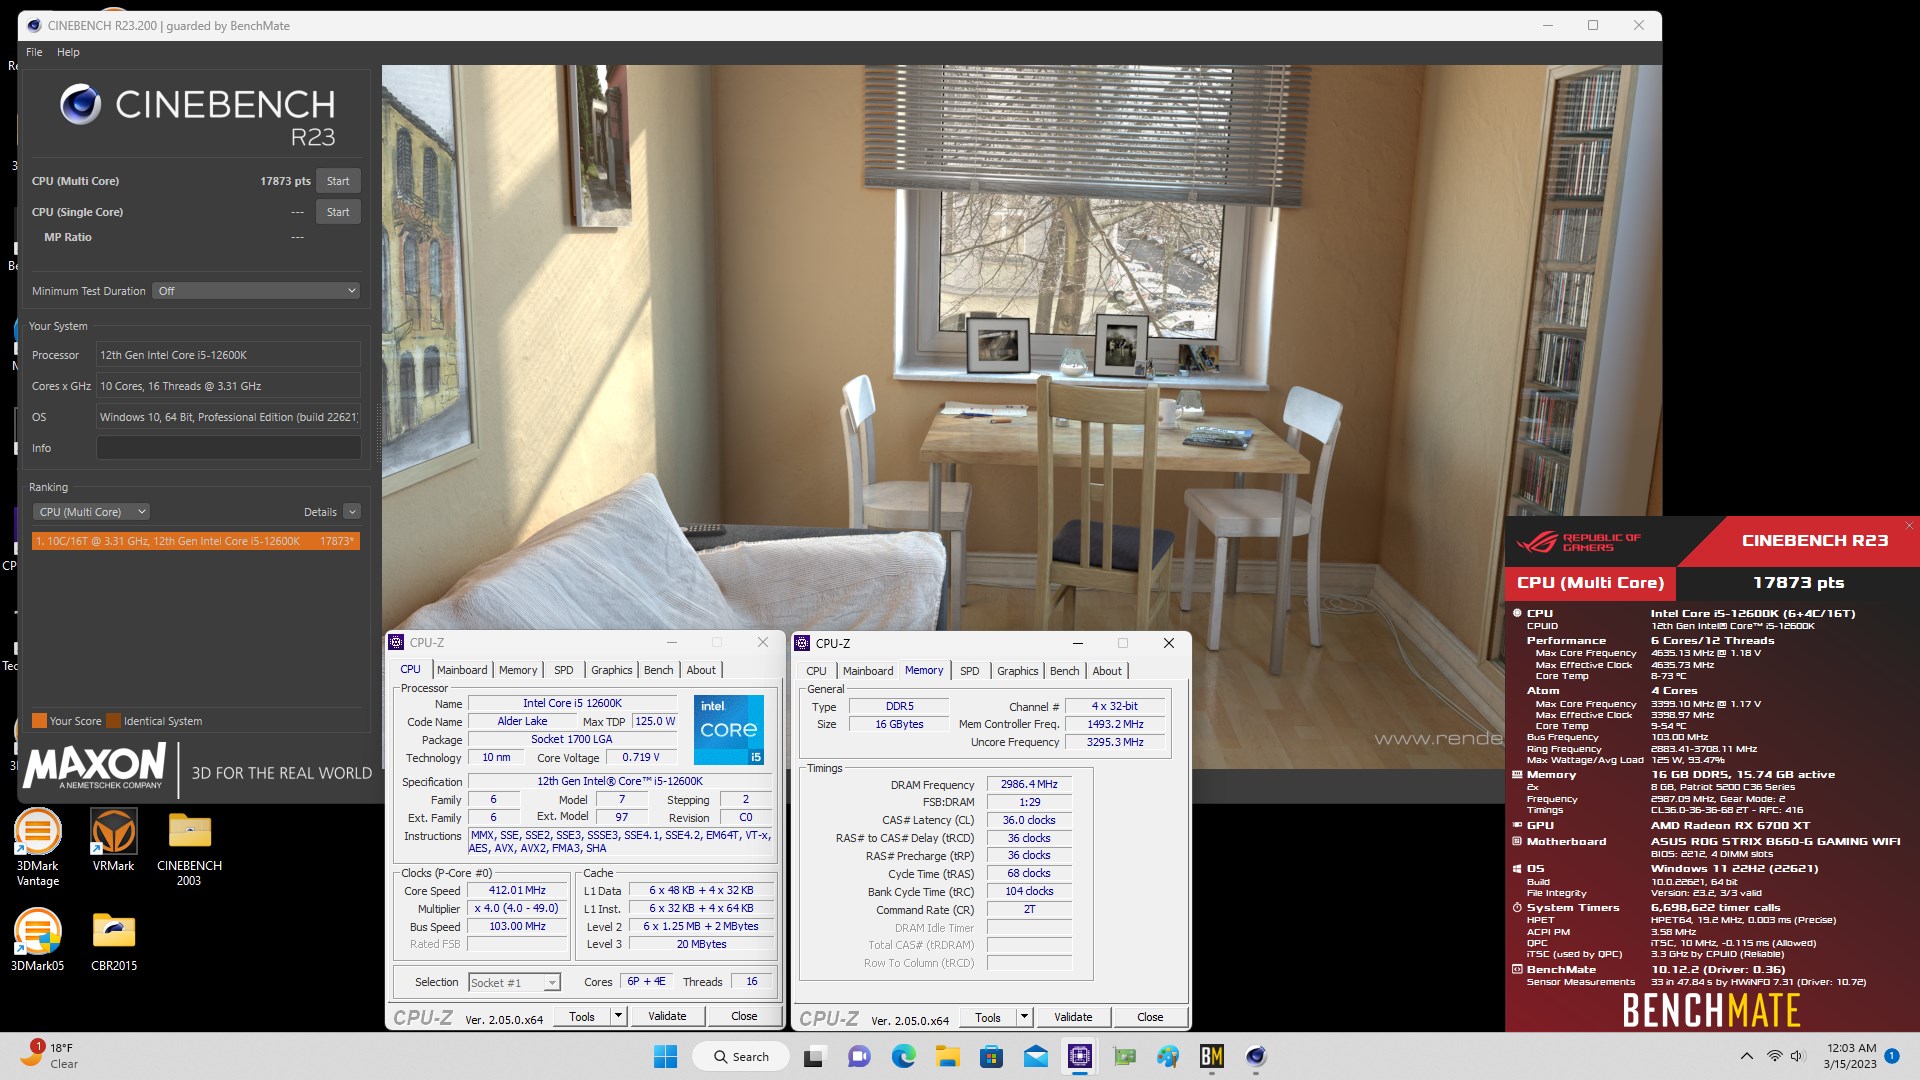Open the Help menu in Cinebench

coord(68,52)
